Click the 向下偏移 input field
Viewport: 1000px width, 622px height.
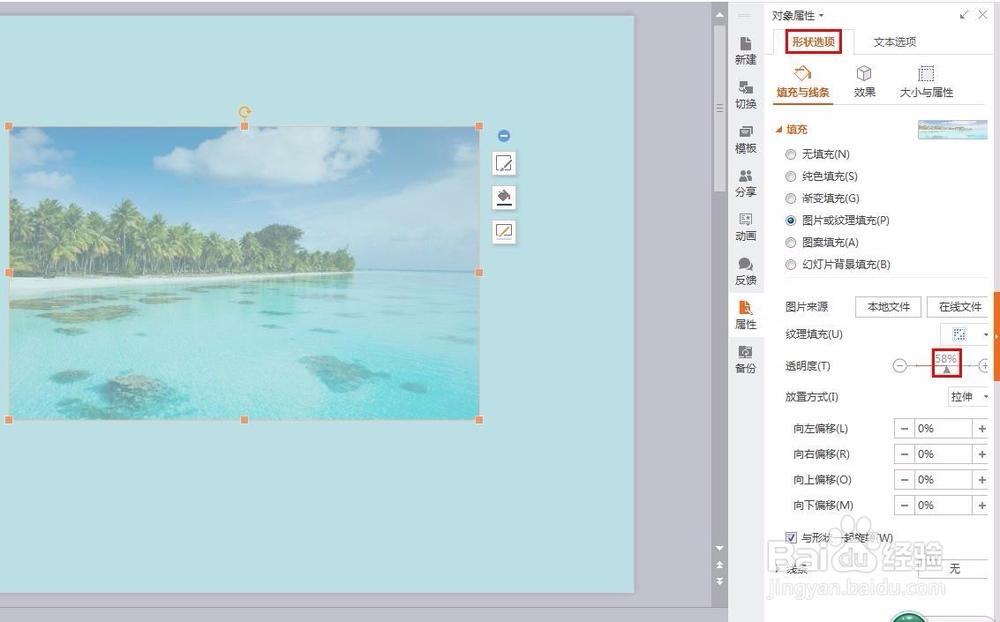click(x=943, y=505)
